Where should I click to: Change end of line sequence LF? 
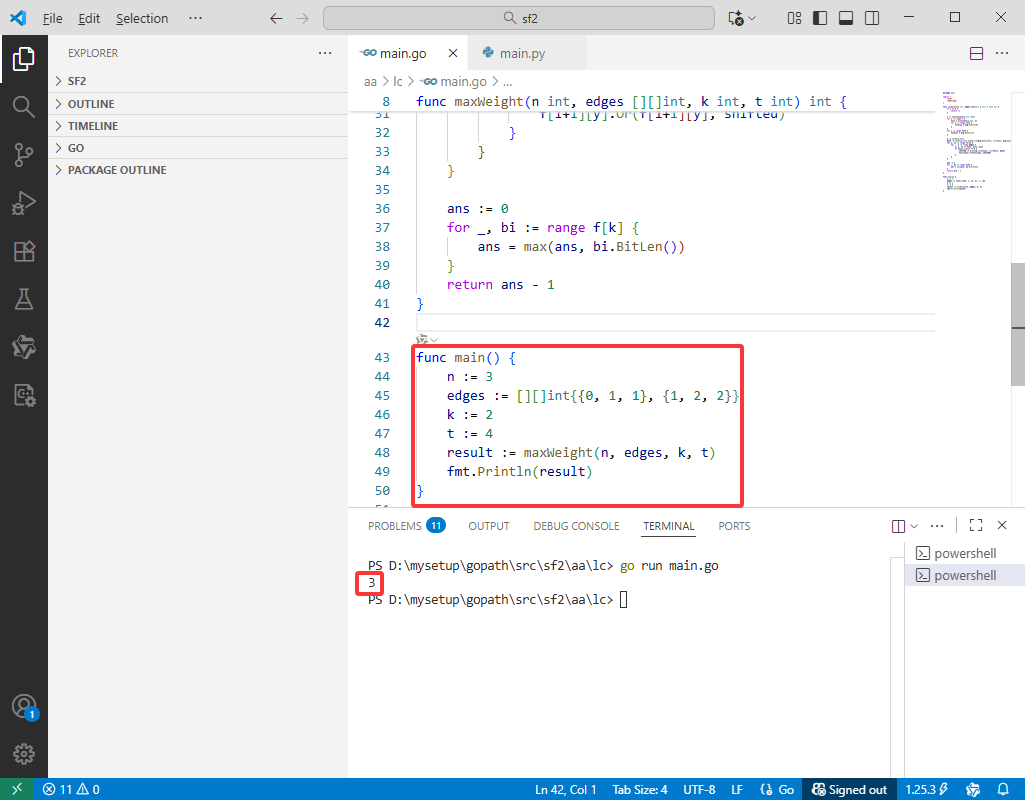coord(737,790)
